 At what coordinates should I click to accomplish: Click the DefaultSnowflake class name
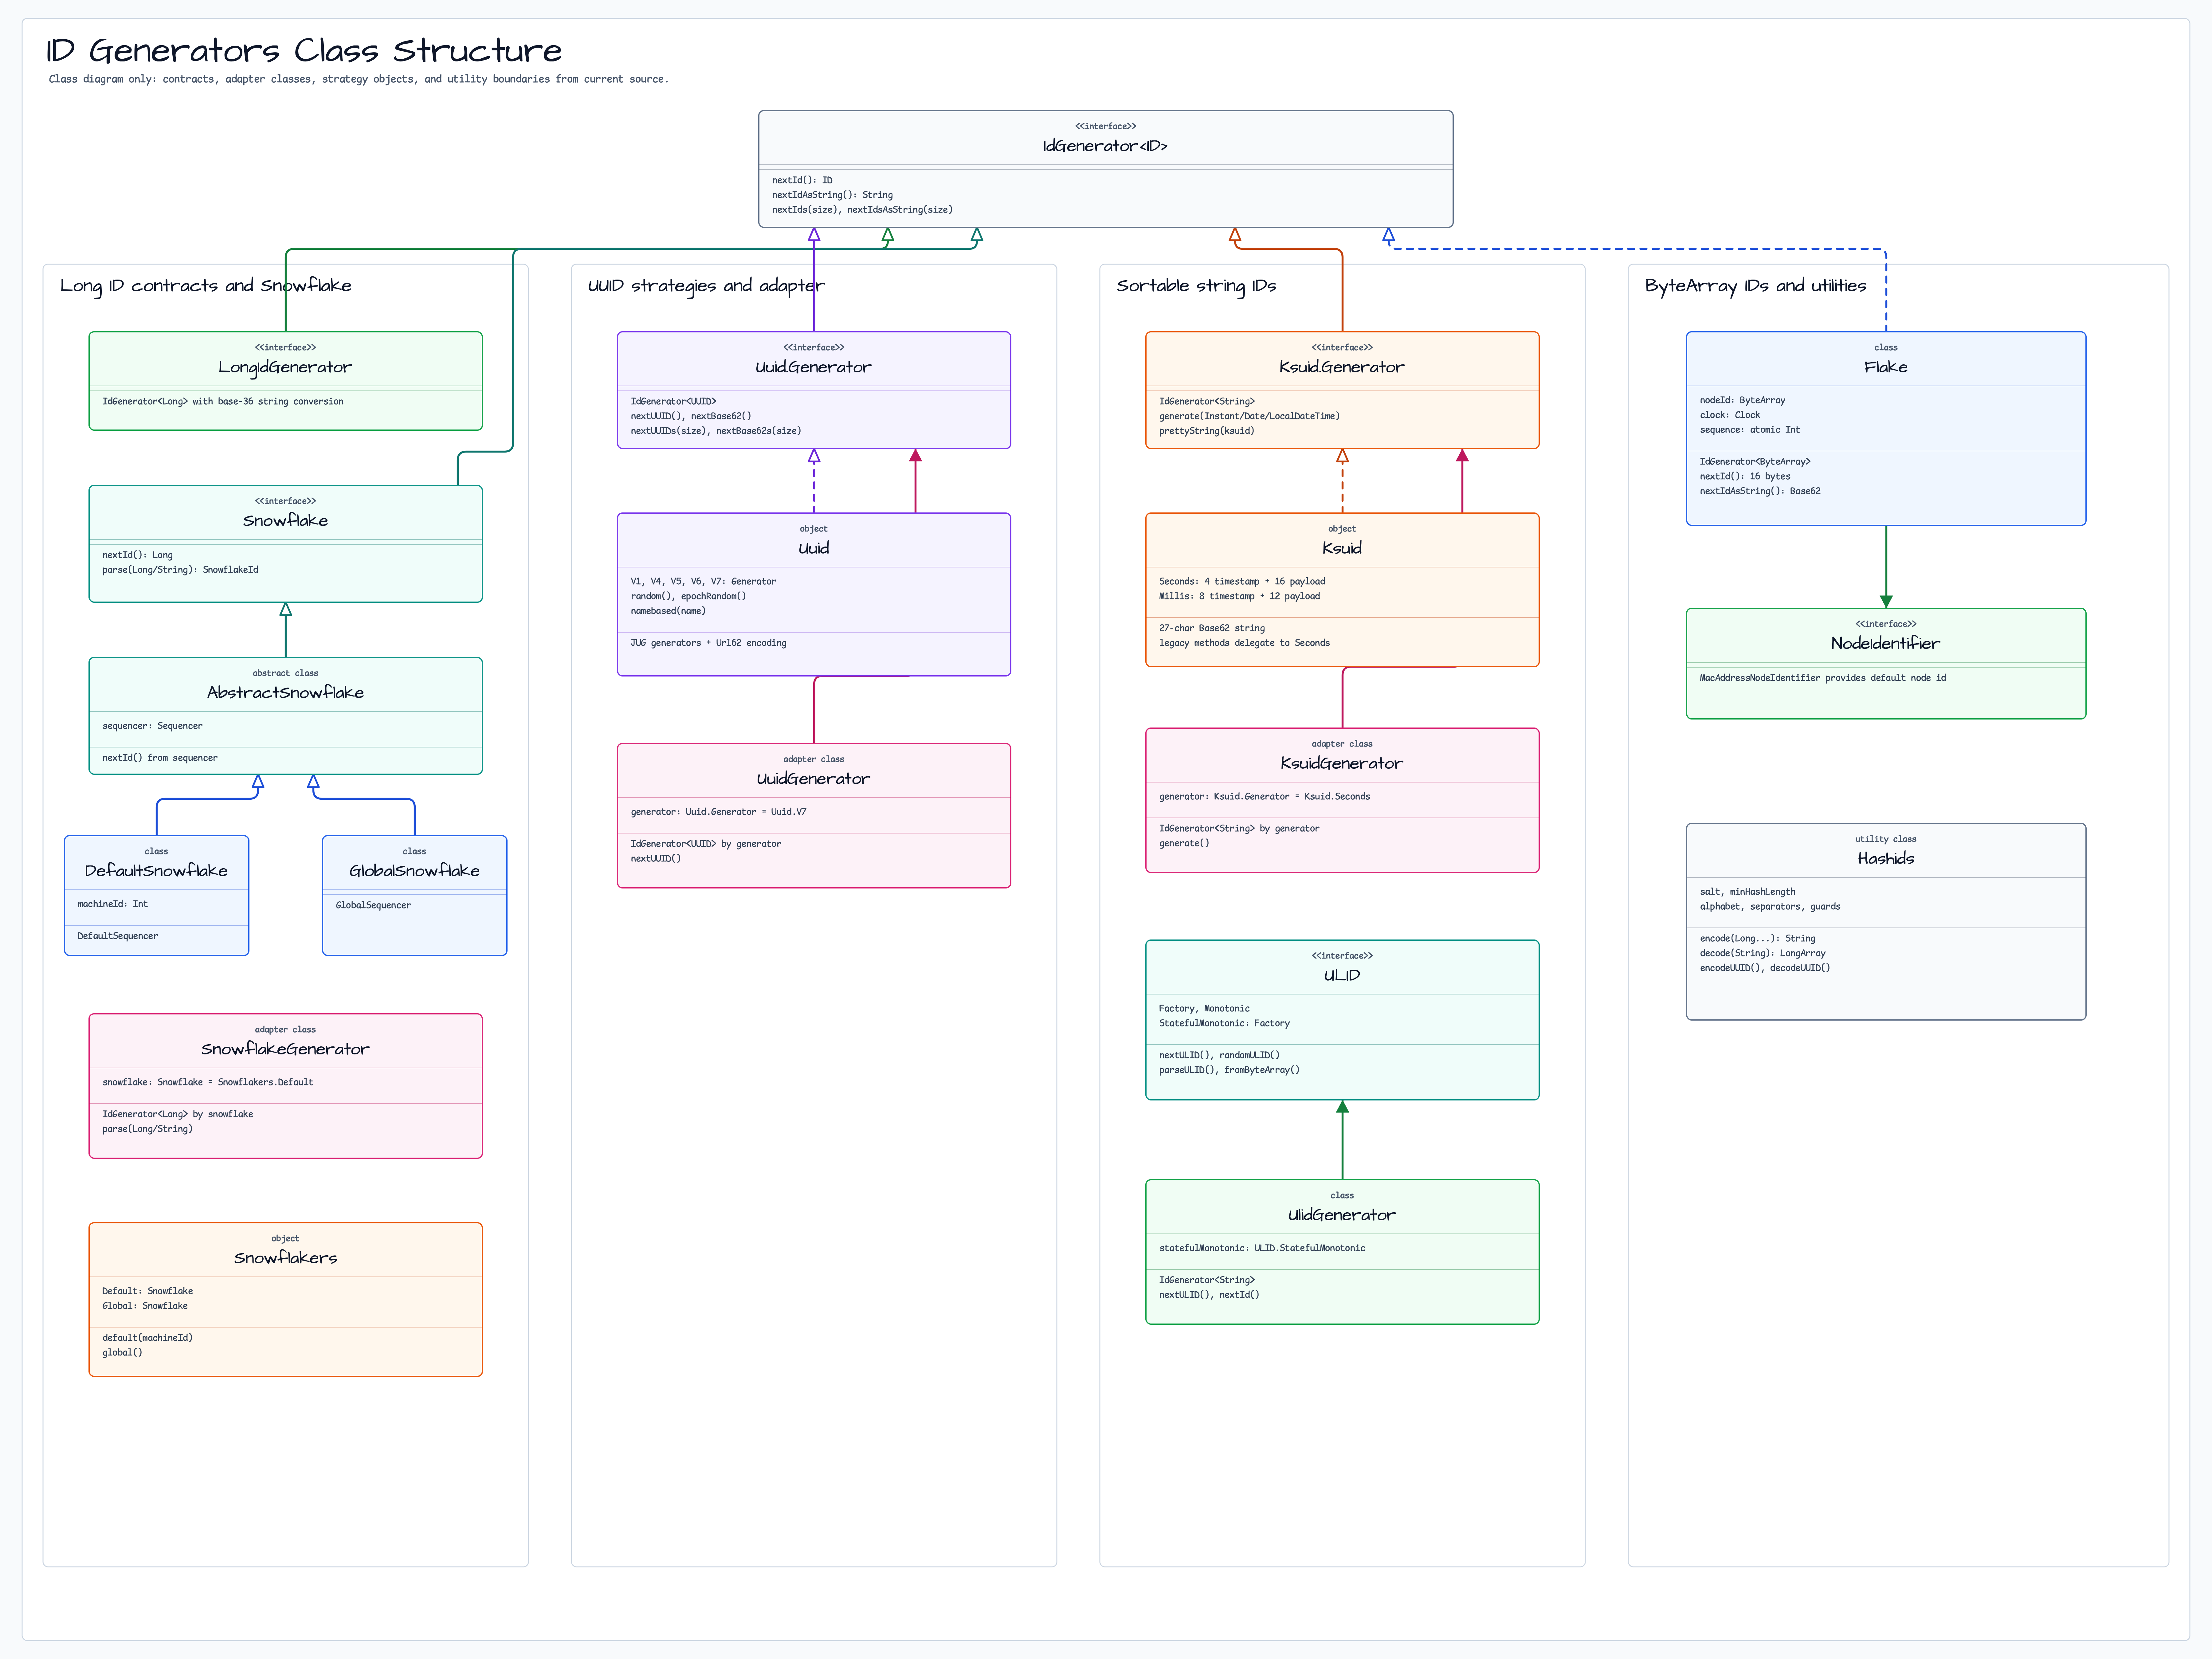coord(156,871)
